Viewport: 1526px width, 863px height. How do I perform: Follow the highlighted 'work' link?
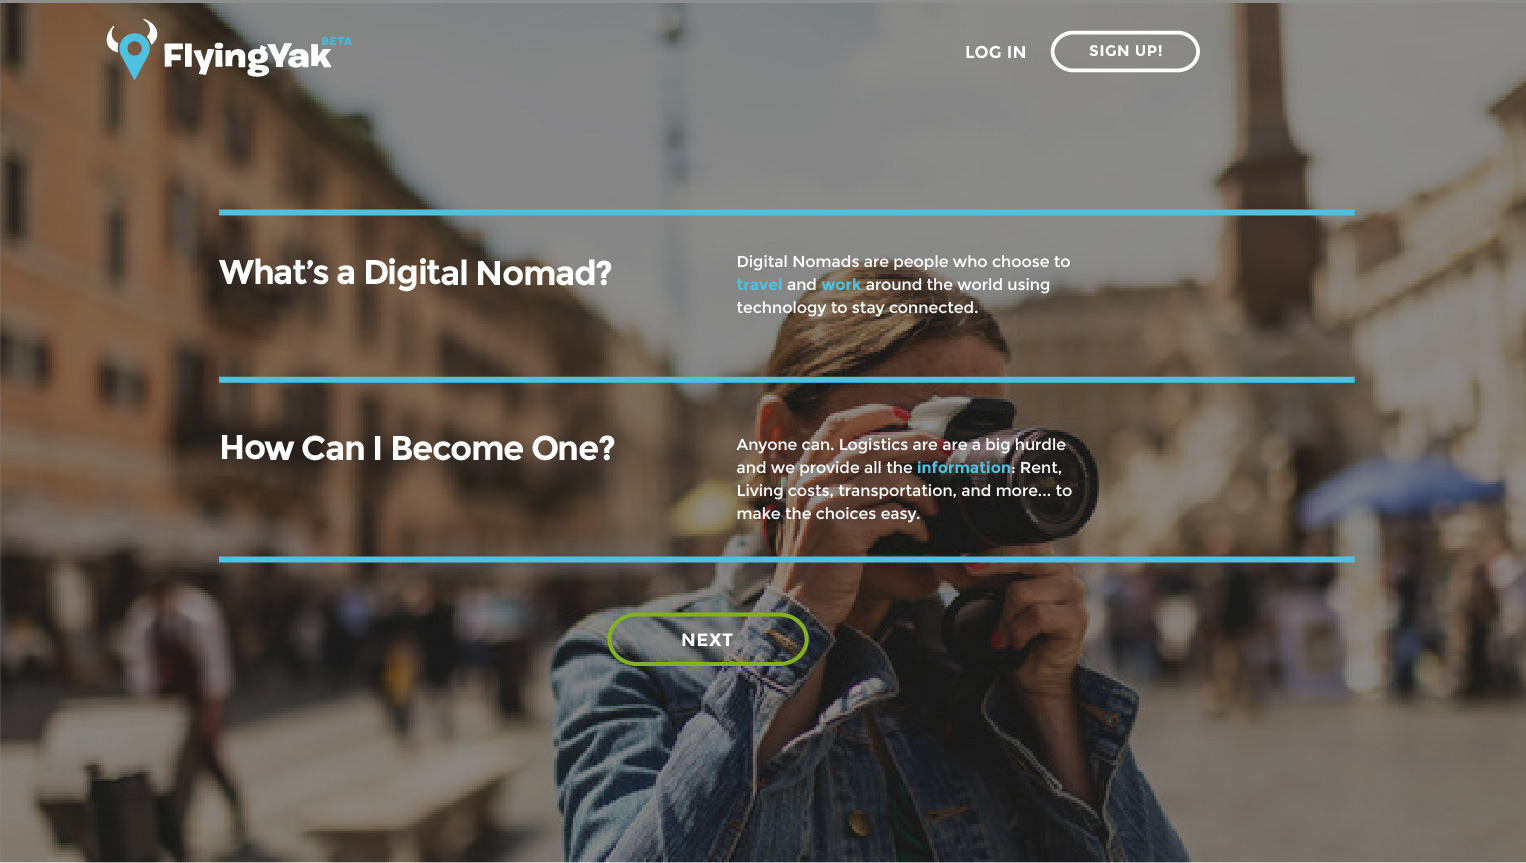[x=841, y=285]
